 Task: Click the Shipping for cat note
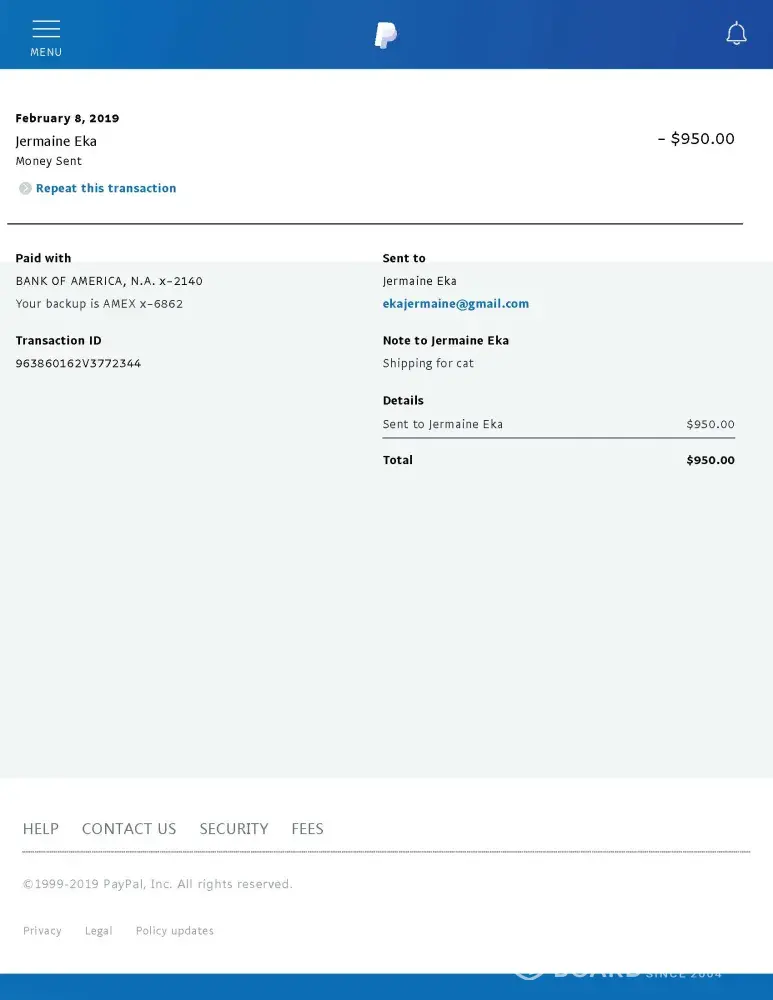[x=428, y=364]
